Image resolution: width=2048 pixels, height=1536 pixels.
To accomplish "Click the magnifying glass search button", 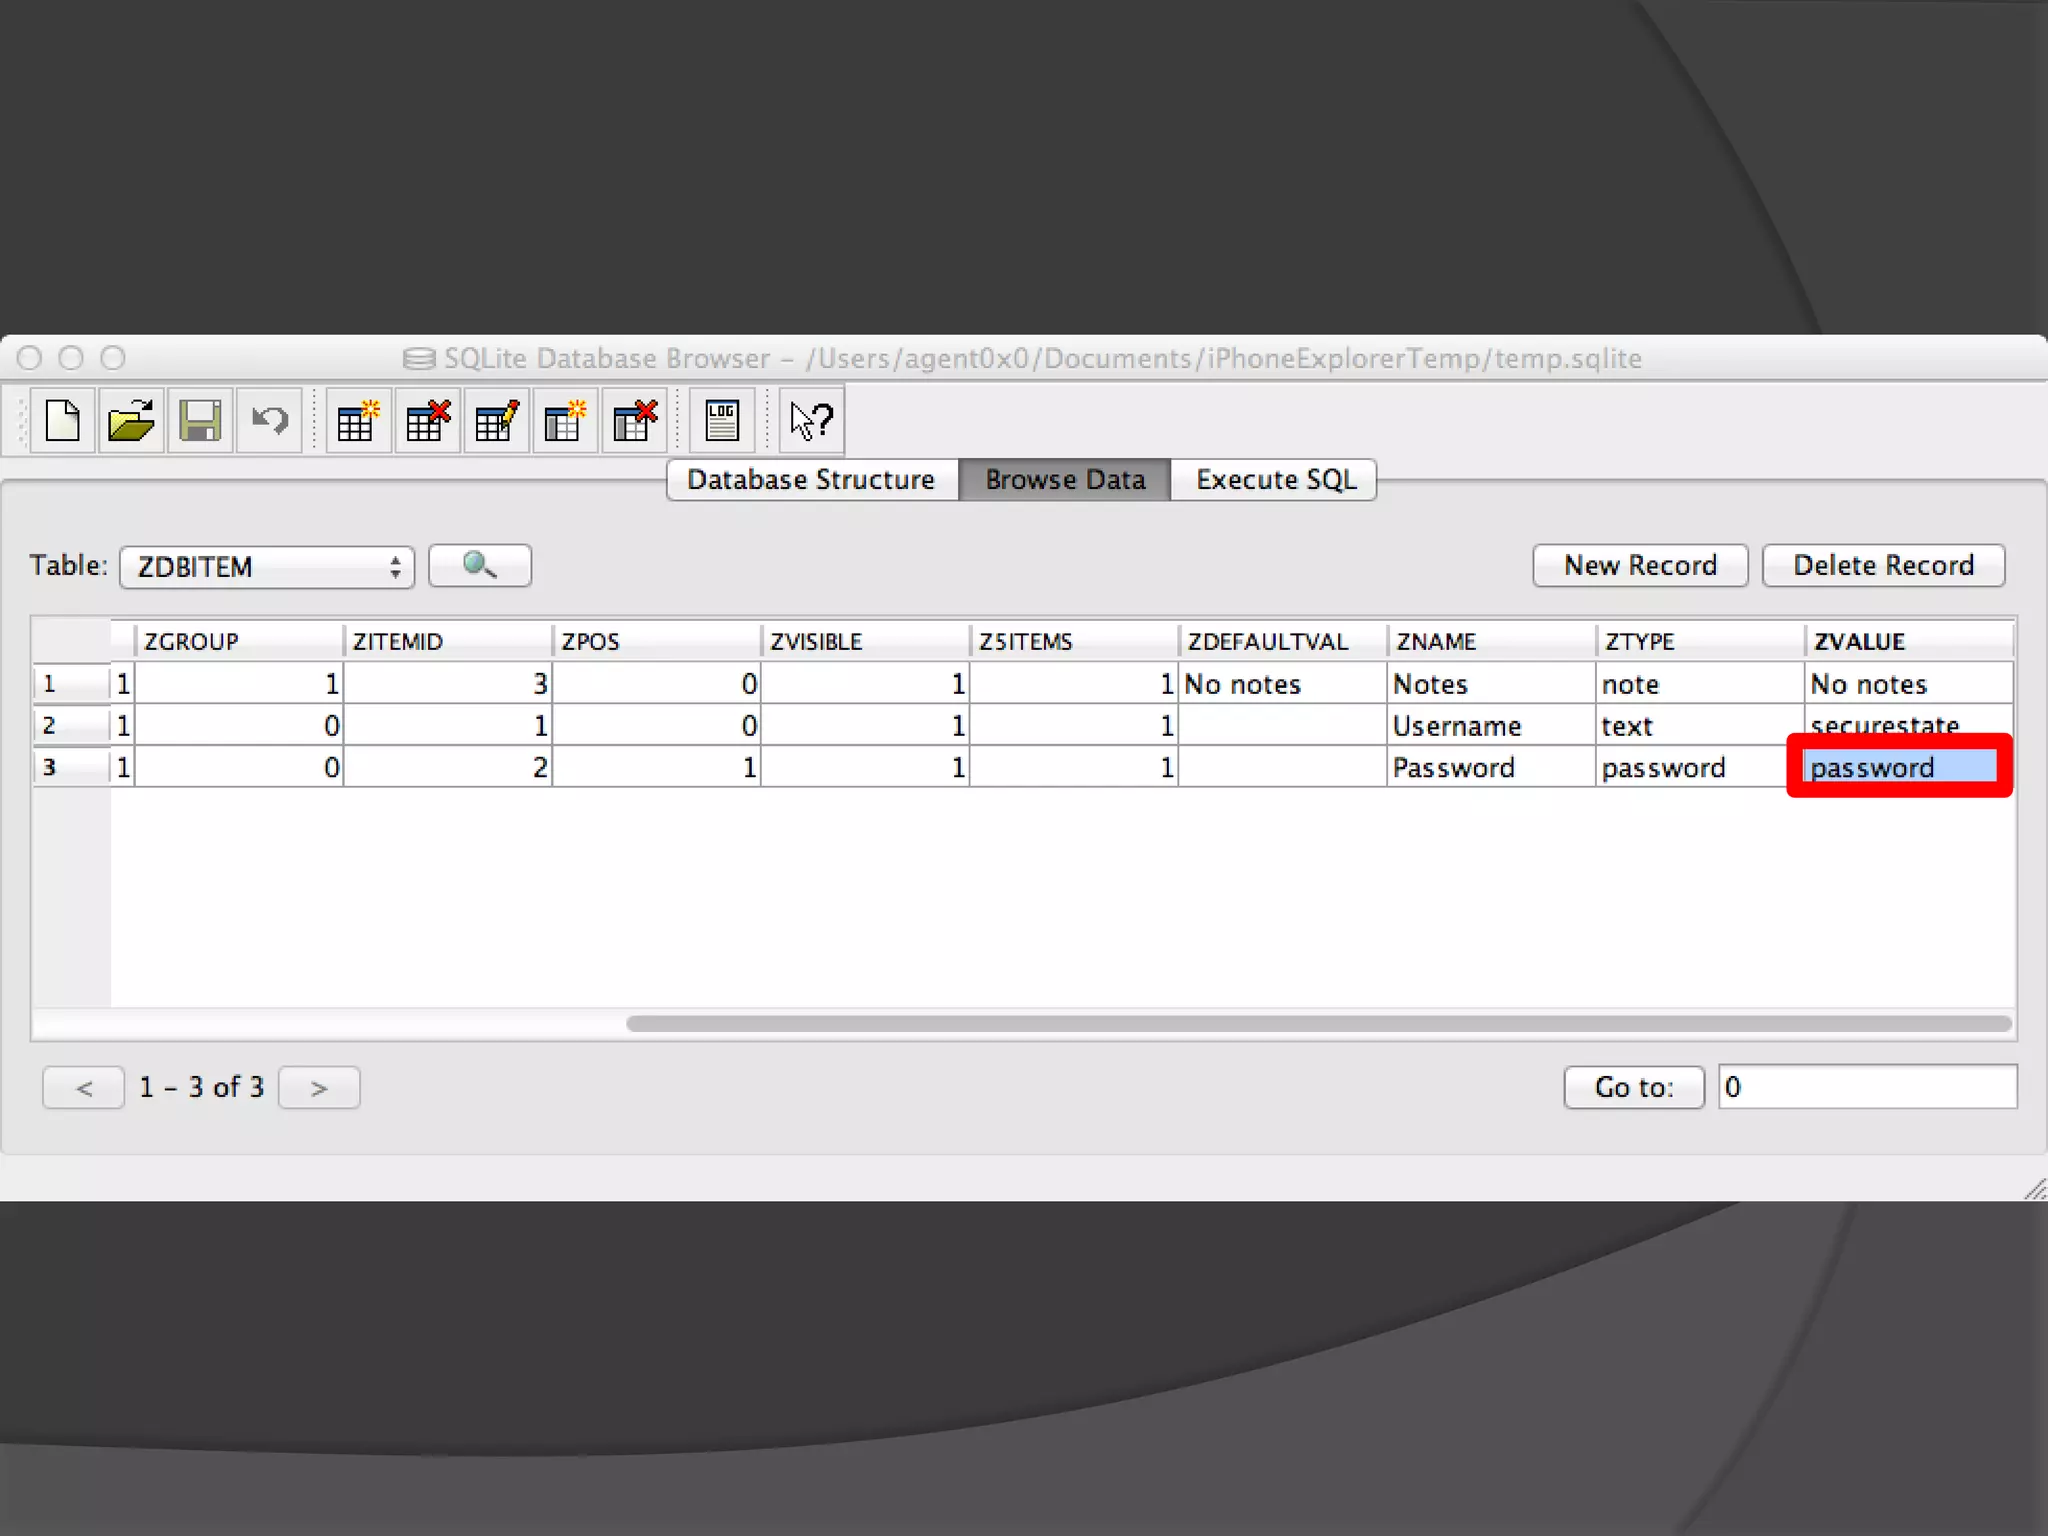I will [x=479, y=566].
